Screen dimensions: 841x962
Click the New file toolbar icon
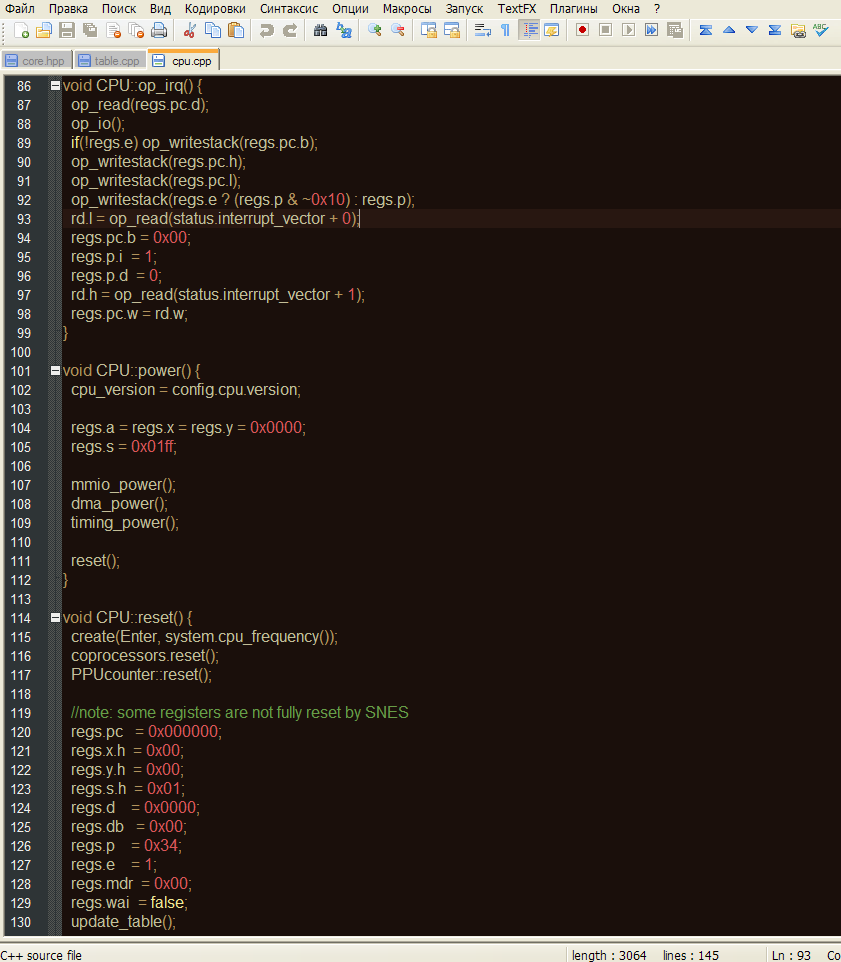(x=20, y=30)
